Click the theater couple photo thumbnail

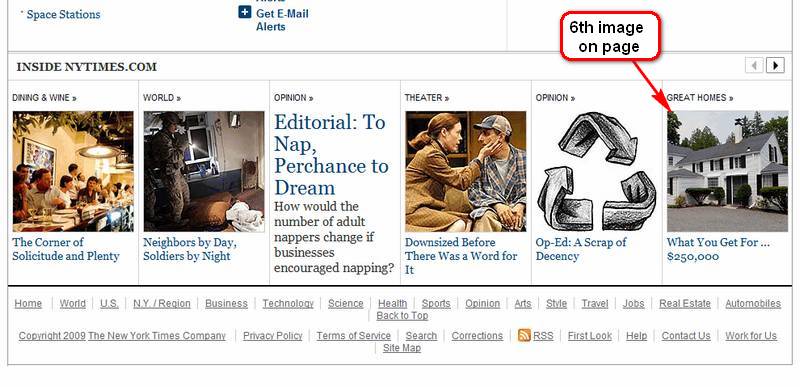[x=466, y=171]
